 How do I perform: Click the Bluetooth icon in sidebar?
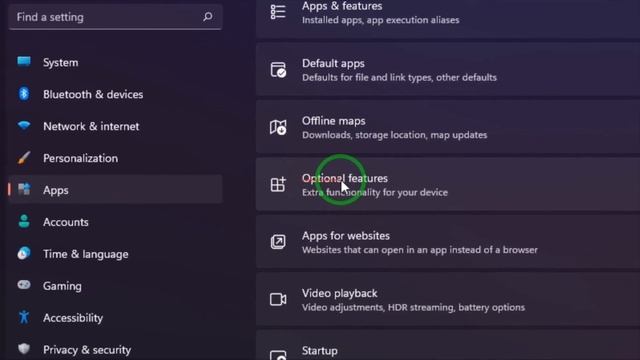click(x=24, y=94)
